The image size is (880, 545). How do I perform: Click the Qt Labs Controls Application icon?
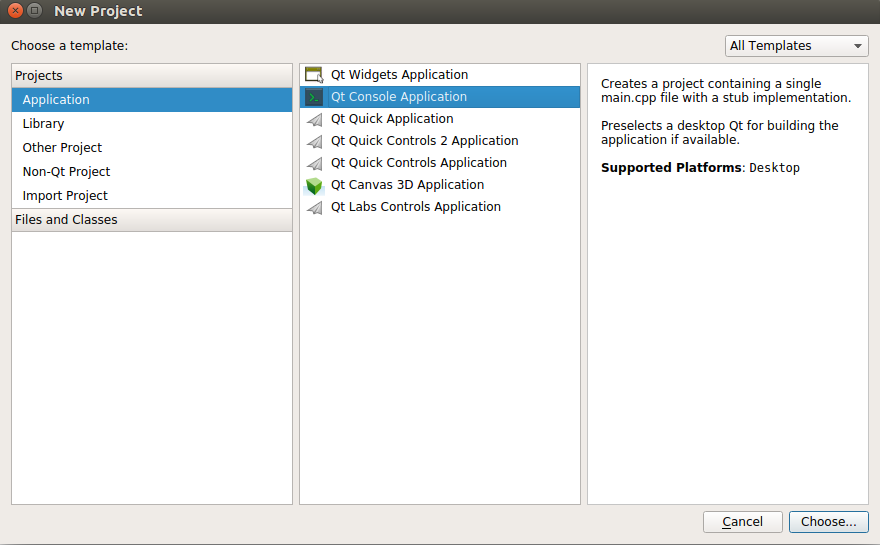click(x=315, y=208)
